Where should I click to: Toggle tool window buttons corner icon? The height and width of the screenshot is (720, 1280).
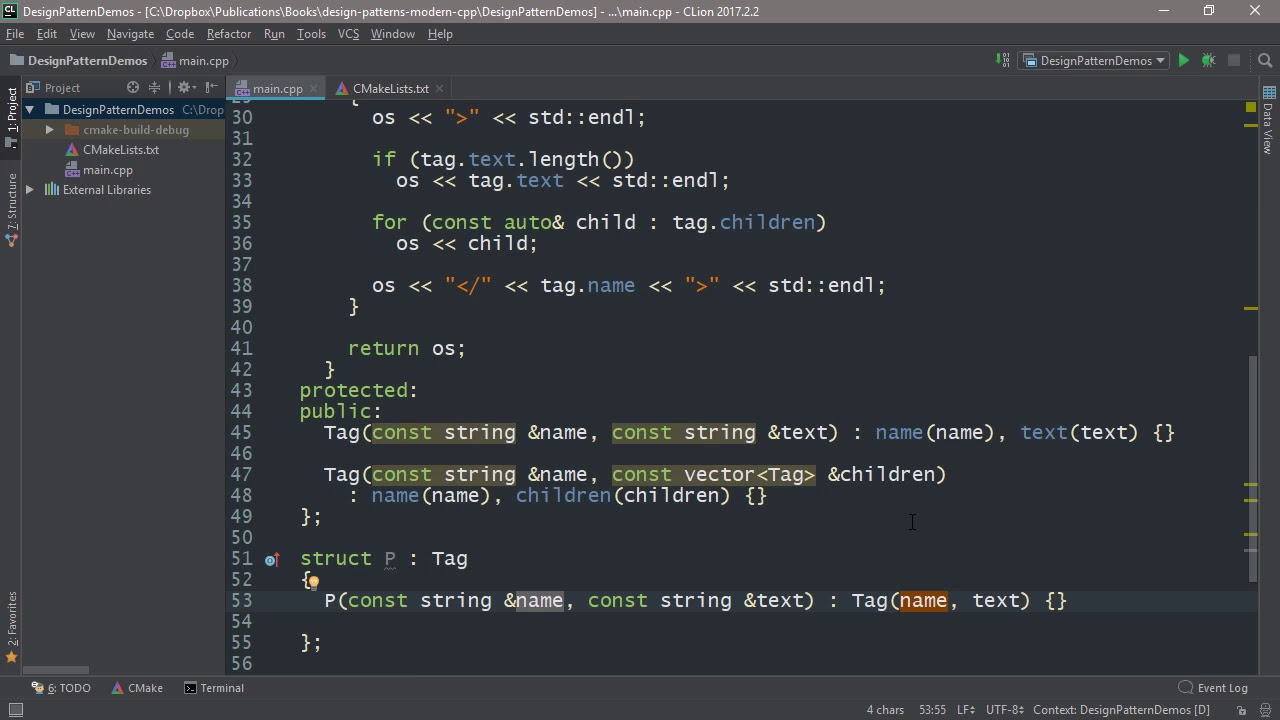tap(15, 710)
